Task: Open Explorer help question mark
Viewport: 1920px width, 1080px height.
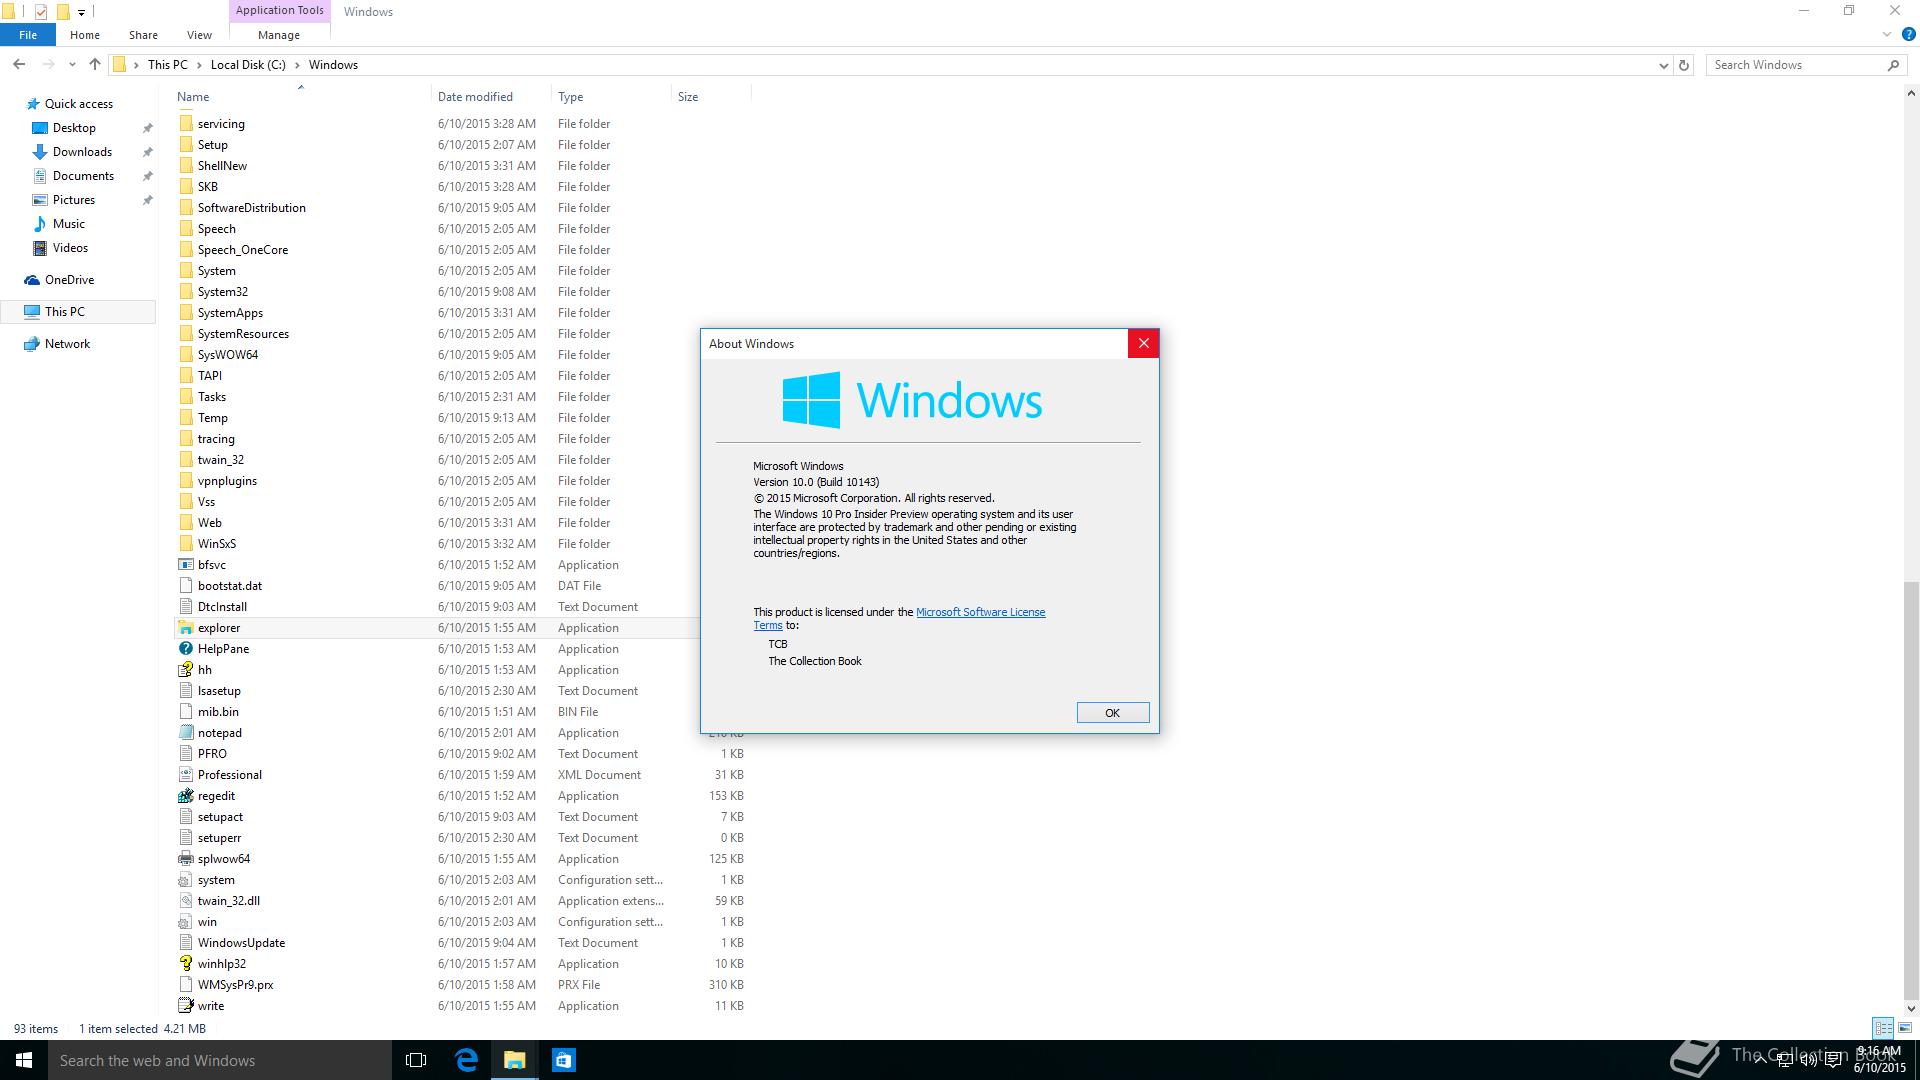Action: 1908,35
